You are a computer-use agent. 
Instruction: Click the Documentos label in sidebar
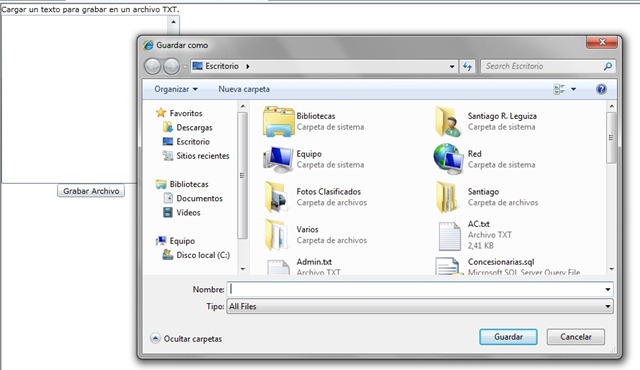click(x=200, y=198)
